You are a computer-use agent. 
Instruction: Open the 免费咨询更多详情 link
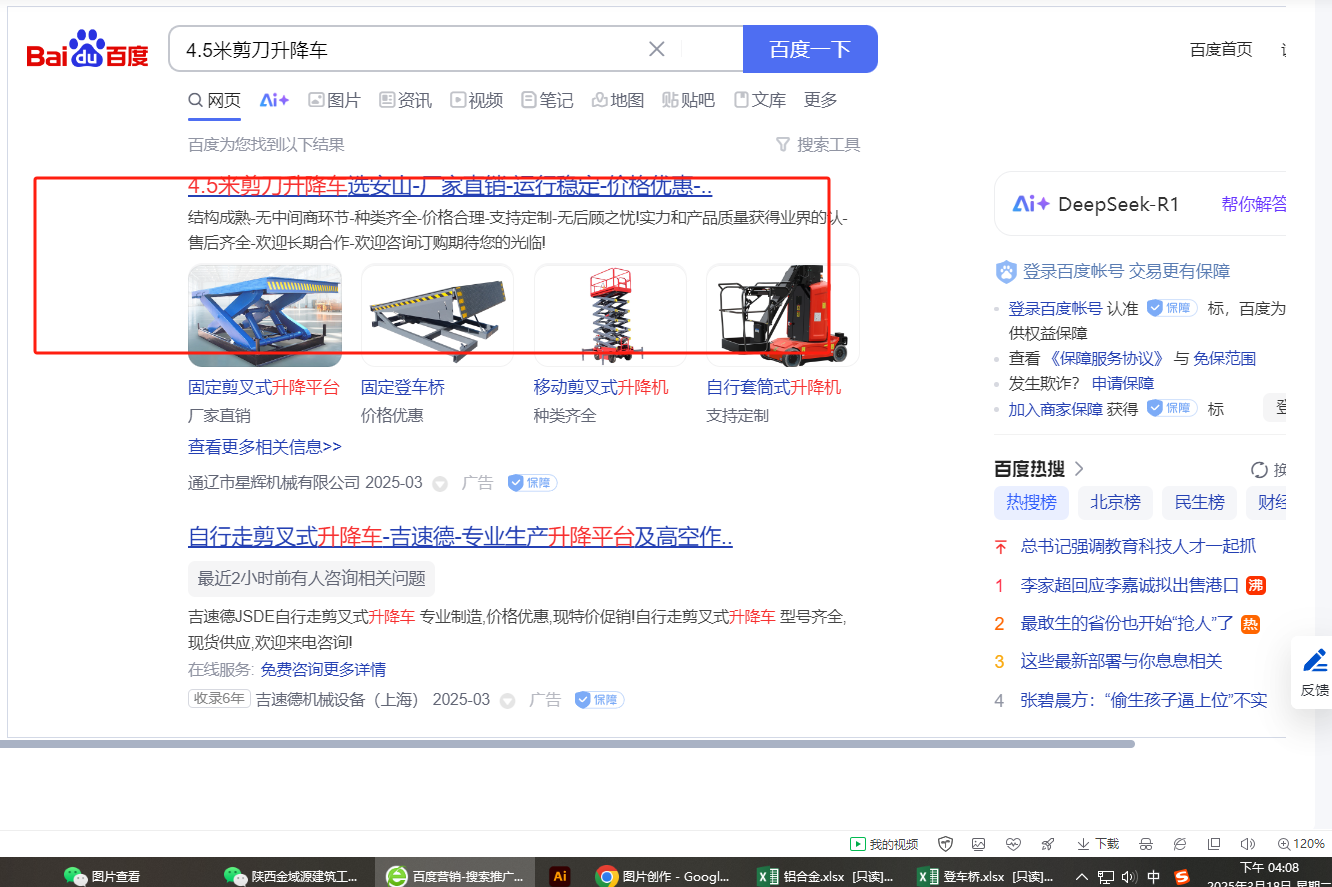click(323, 669)
